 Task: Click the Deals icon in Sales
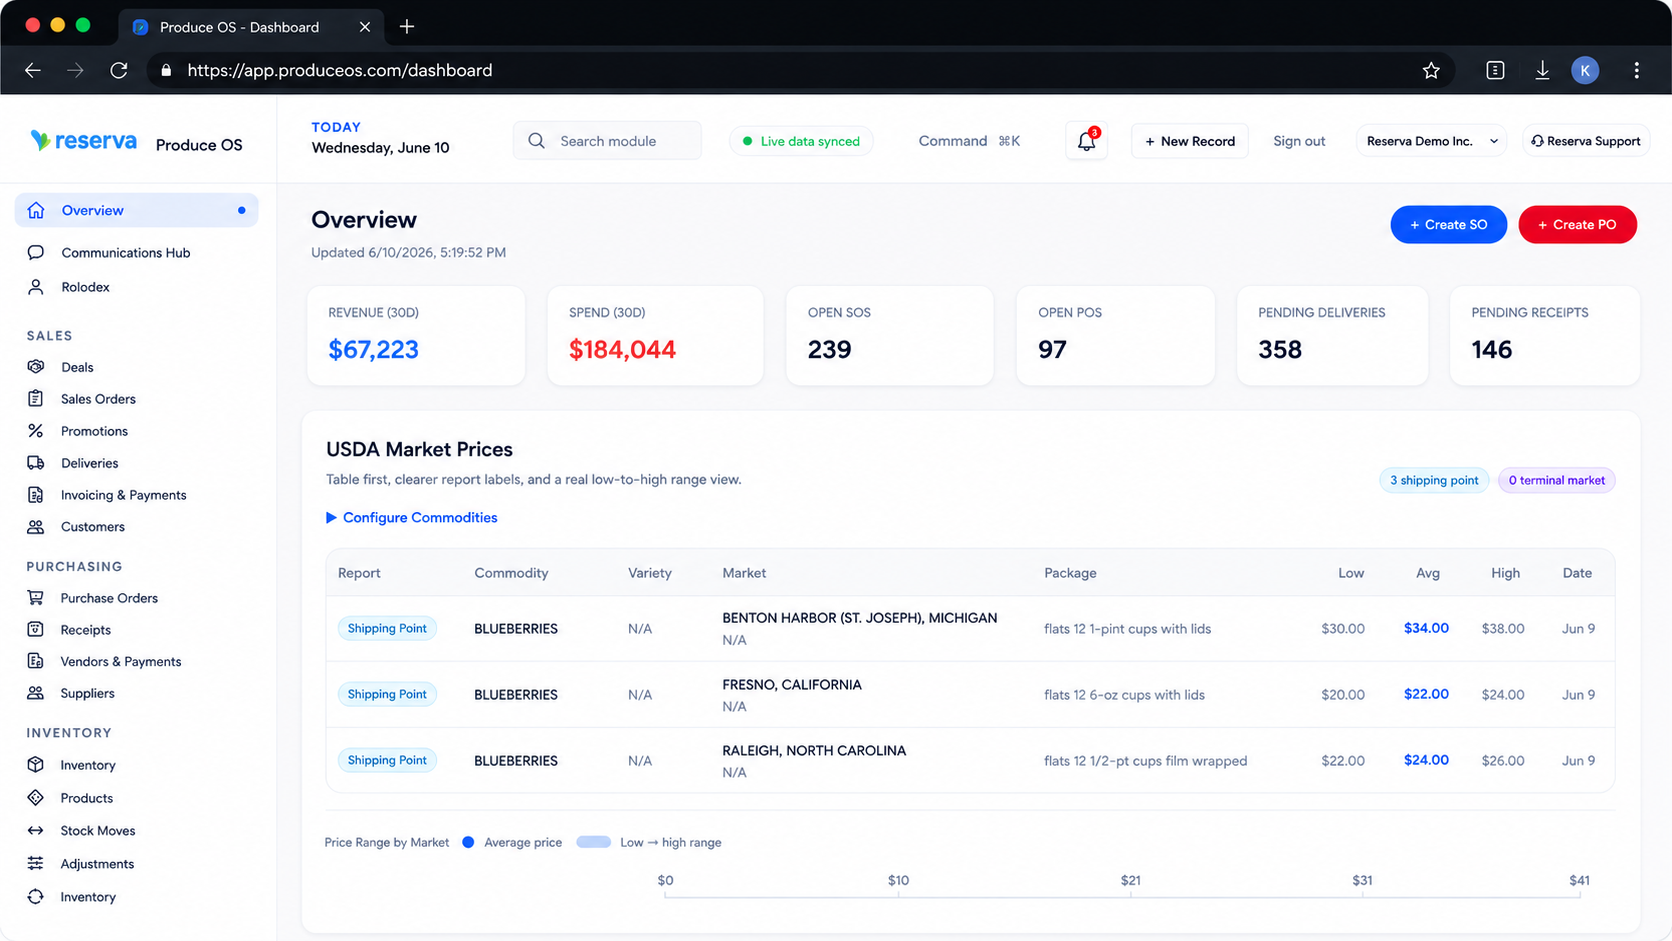pyautogui.click(x=36, y=367)
